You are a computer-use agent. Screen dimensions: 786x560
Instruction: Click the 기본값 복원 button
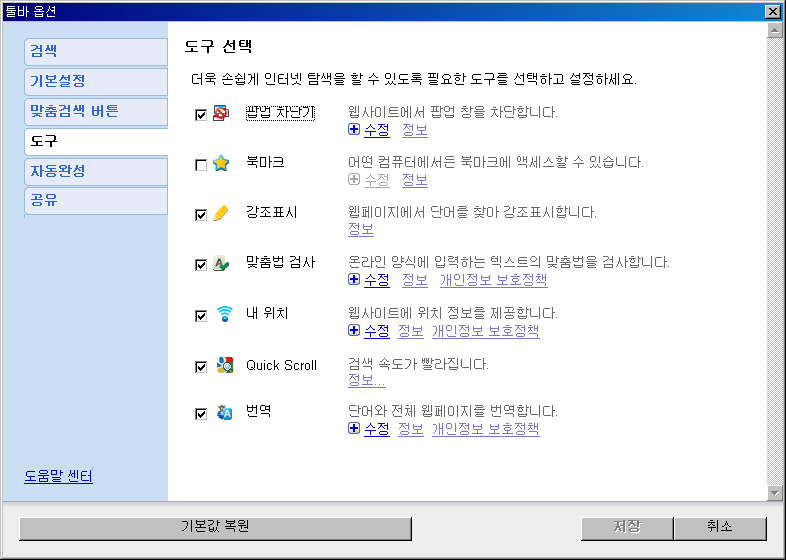coord(216,528)
